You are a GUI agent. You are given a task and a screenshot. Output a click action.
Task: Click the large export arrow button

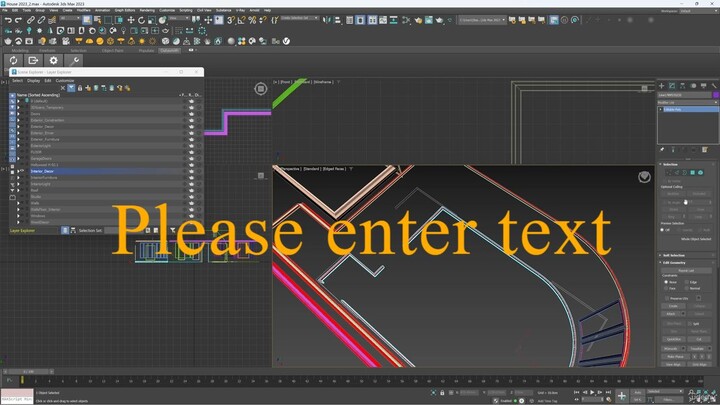click(x=34, y=60)
